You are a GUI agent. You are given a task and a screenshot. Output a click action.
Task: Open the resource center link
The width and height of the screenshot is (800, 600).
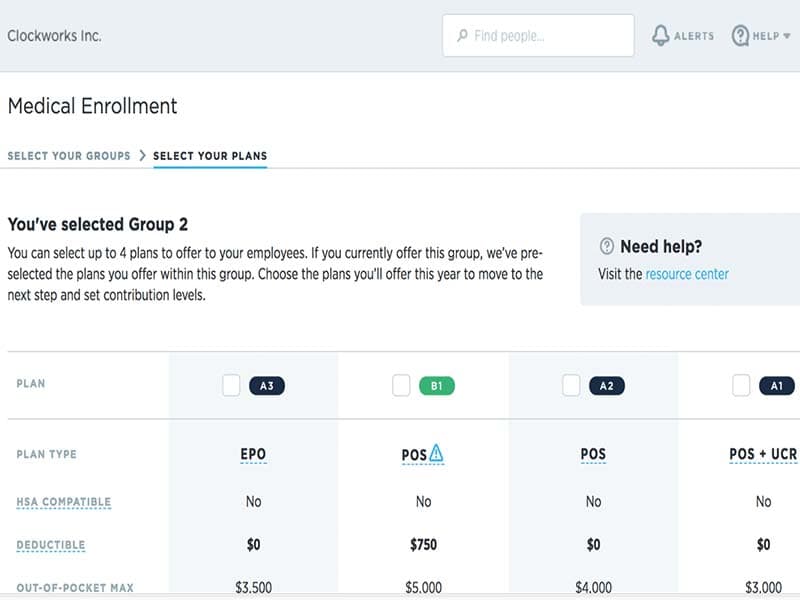point(687,274)
